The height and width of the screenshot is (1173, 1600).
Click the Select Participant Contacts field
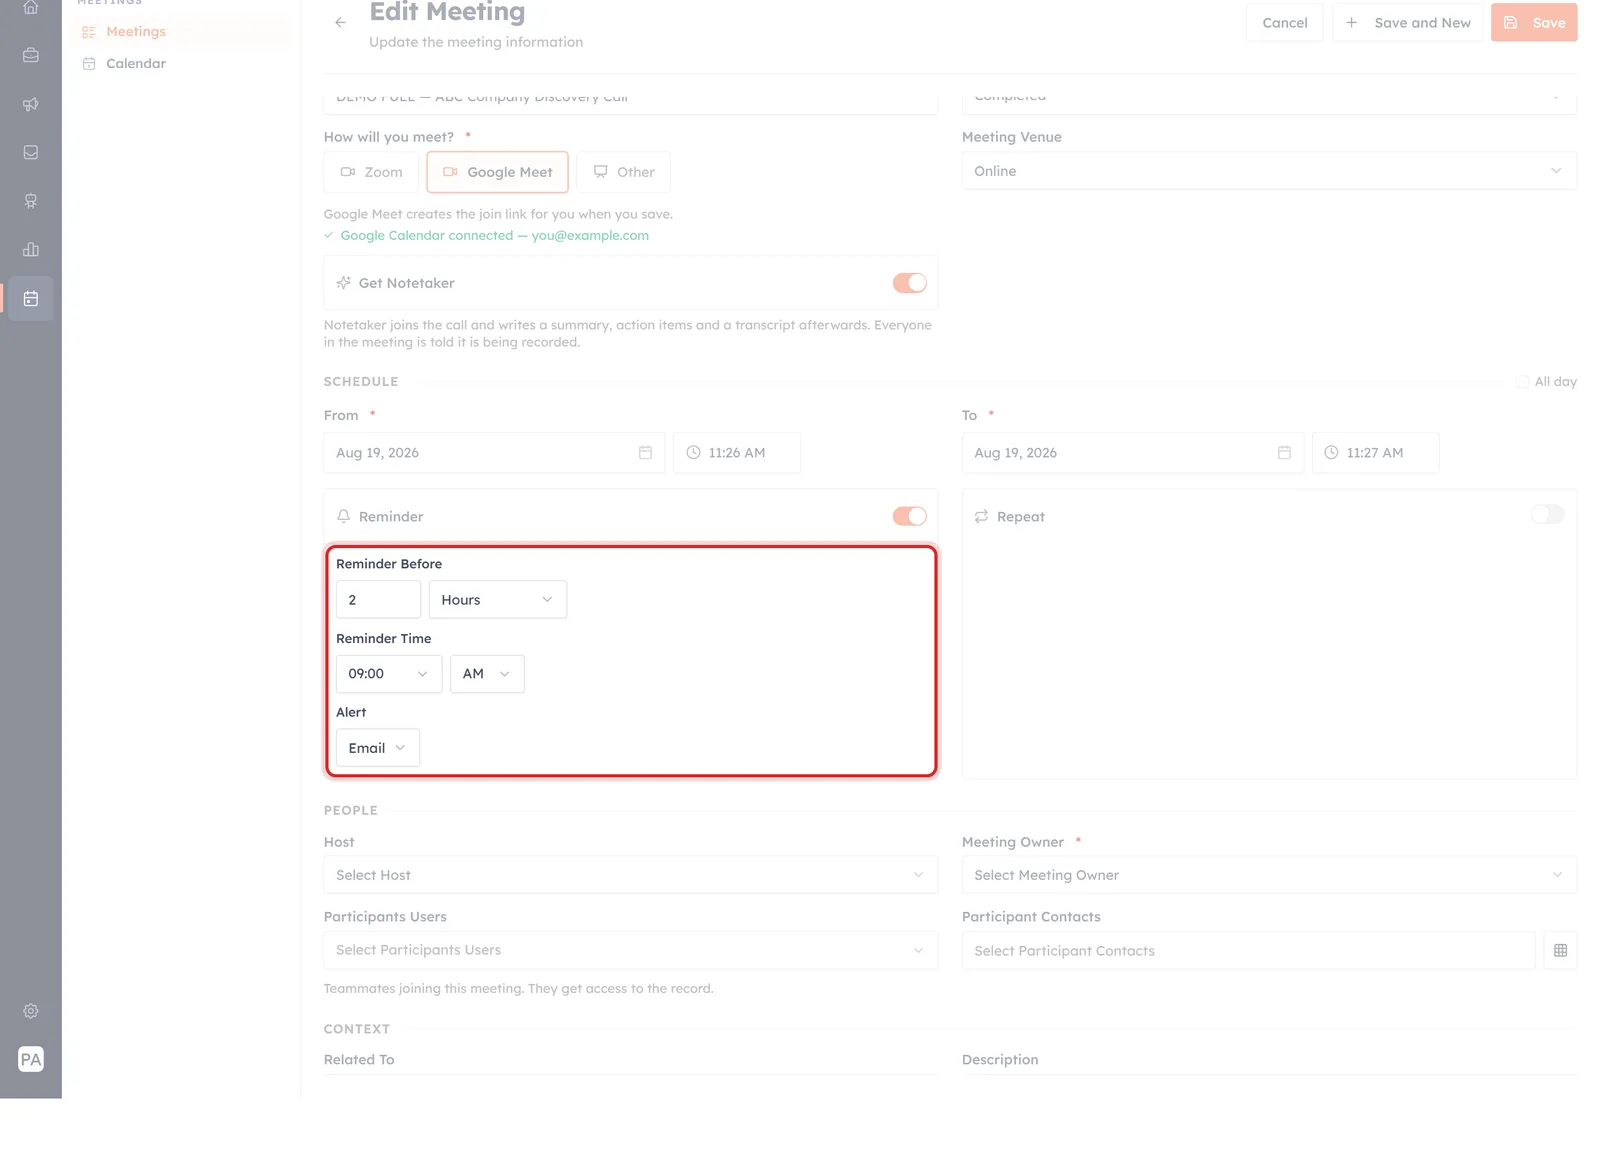pyautogui.click(x=1248, y=951)
